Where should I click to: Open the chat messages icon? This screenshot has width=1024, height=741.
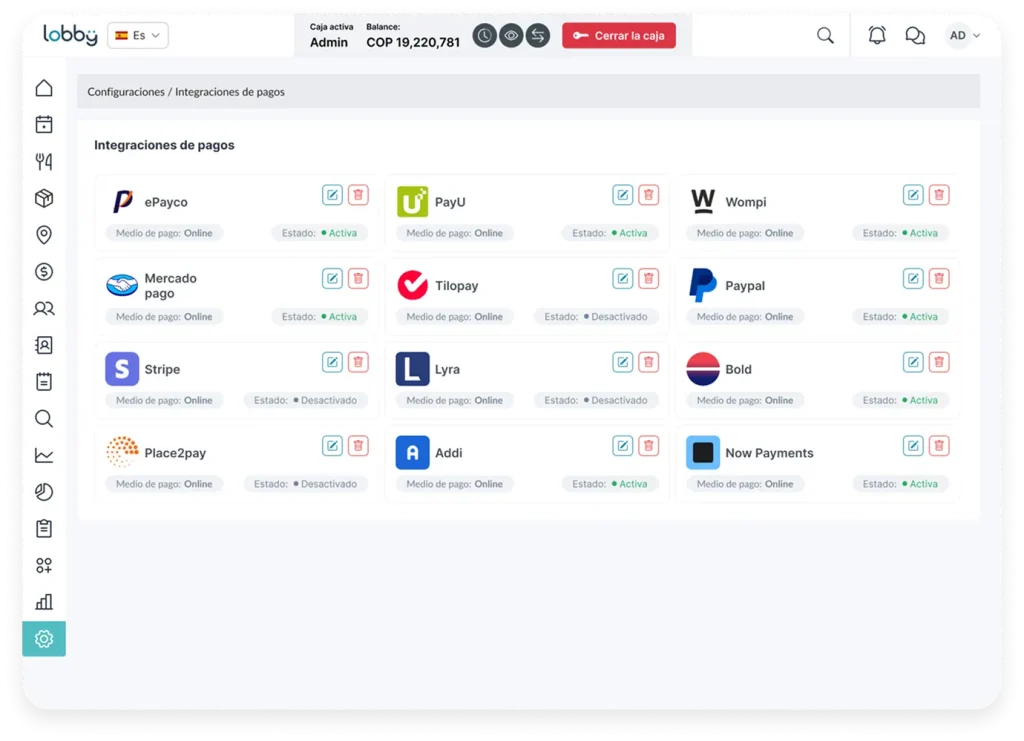[x=915, y=35]
